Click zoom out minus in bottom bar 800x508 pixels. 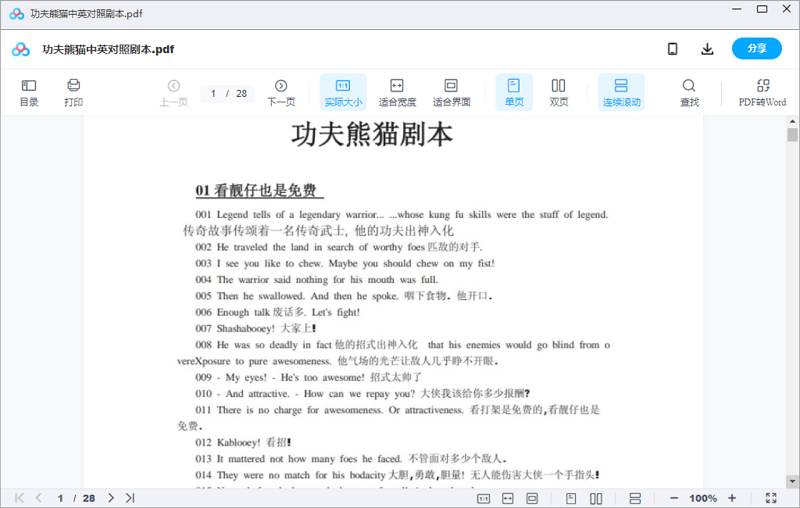coord(674,498)
